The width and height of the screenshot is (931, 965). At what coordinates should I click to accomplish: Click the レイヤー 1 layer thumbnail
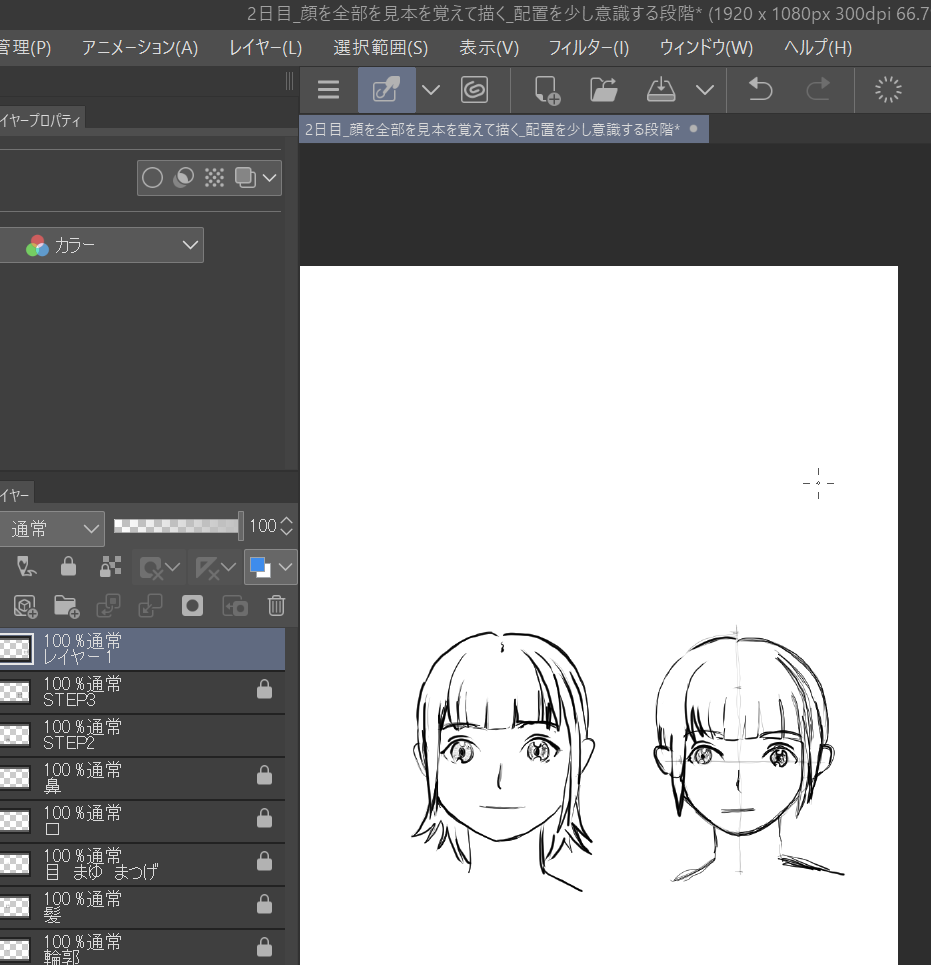(14, 649)
